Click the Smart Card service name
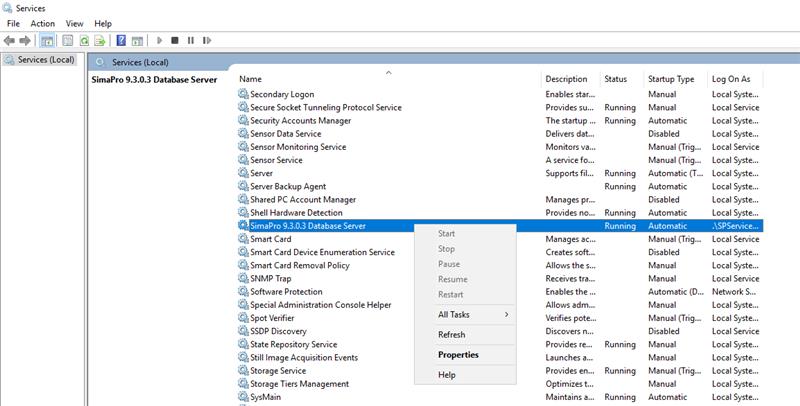 pos(270,239)
